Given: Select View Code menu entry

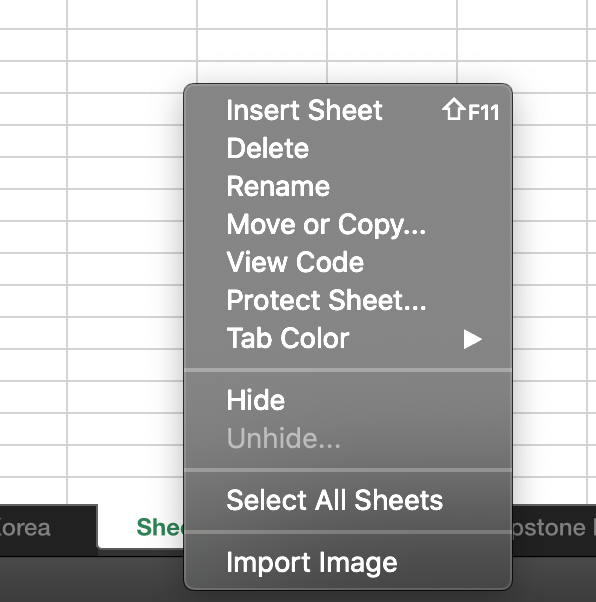Looking at the screenshot, I should point(348,263).
